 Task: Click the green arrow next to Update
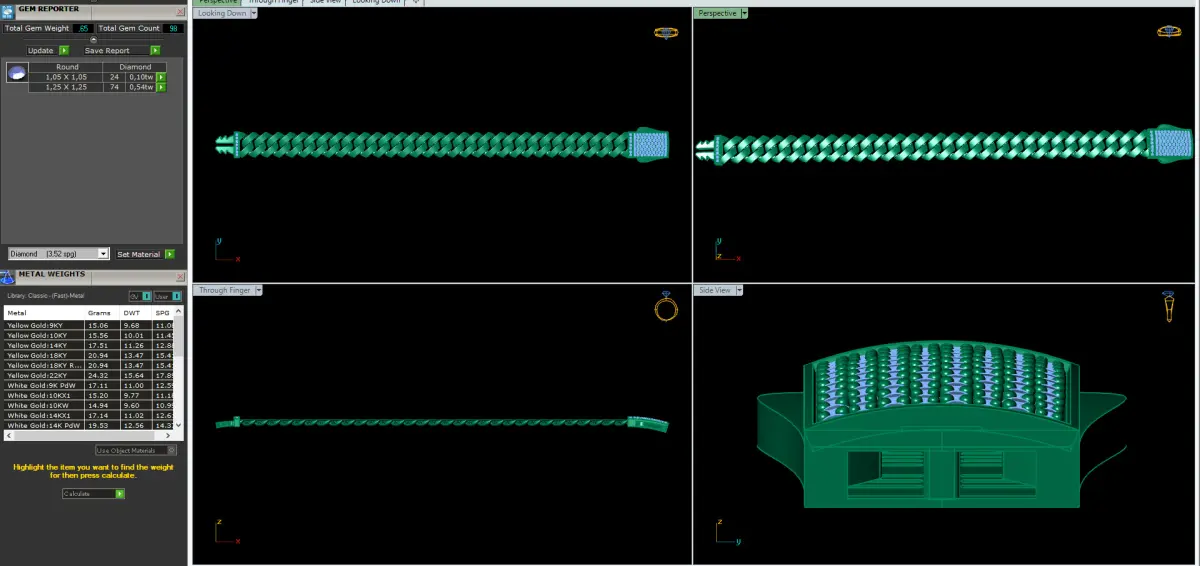(x=64, y=50)
